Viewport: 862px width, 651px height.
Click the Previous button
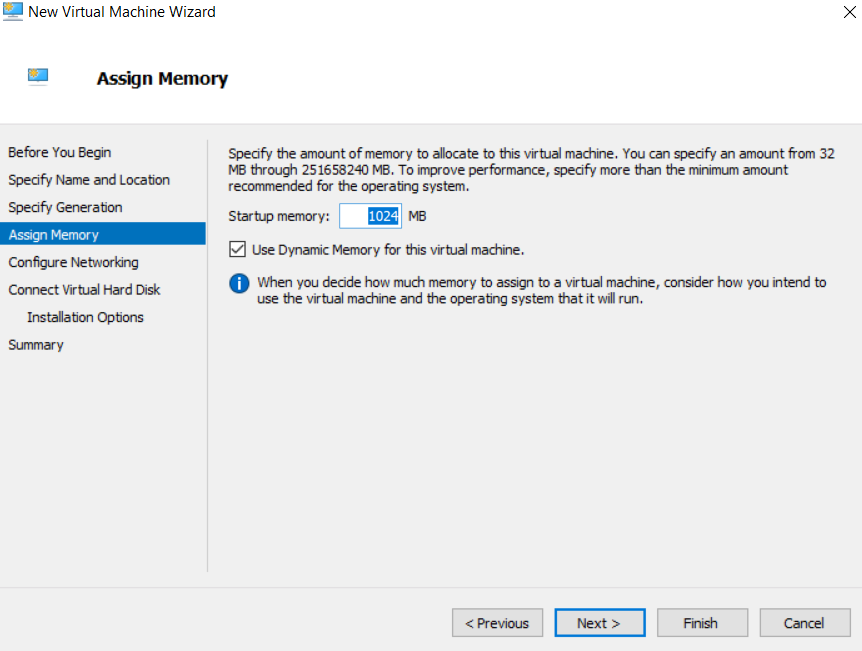coord(497,623)
